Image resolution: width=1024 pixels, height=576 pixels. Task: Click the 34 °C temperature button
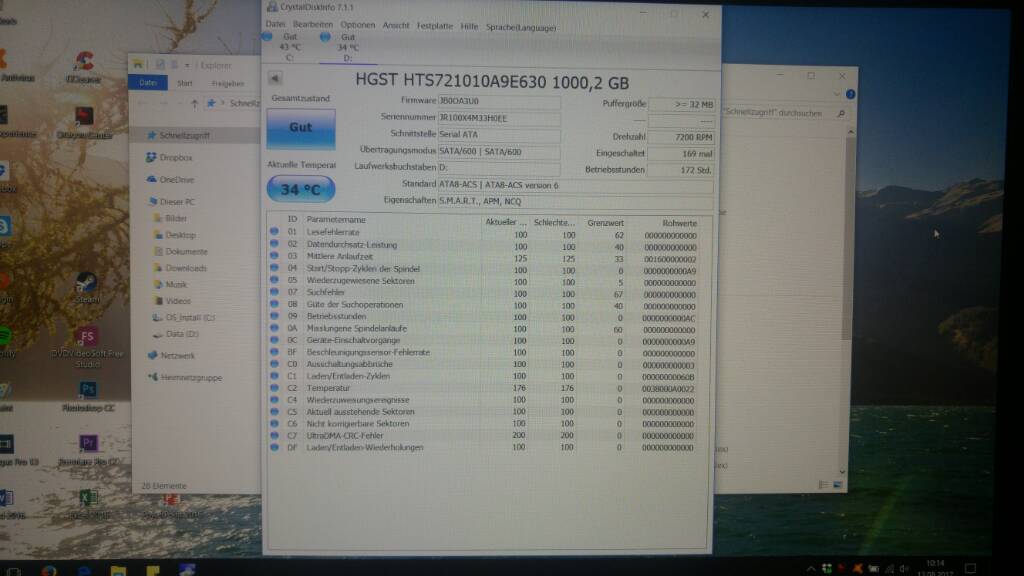(300, 189)
